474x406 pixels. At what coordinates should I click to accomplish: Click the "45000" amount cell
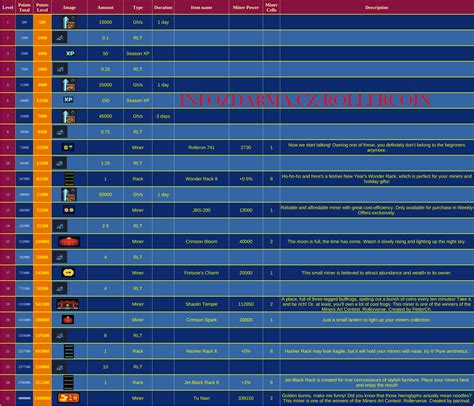tap(105, 116)
